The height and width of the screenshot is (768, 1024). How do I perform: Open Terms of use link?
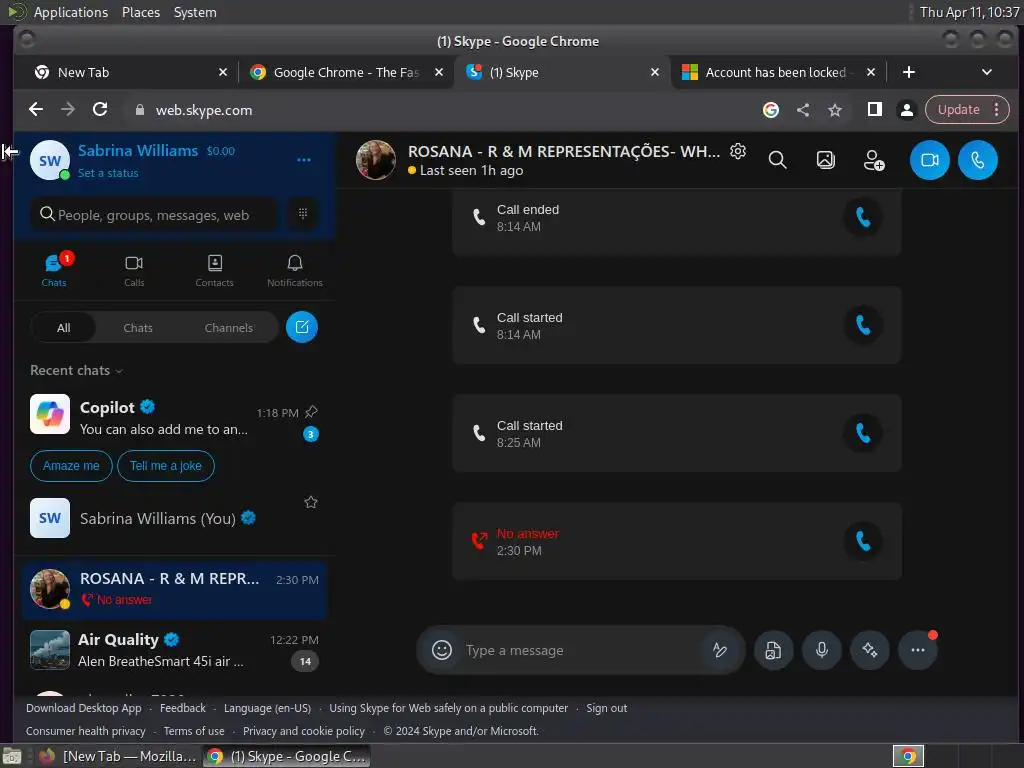(x=194, y=731)
